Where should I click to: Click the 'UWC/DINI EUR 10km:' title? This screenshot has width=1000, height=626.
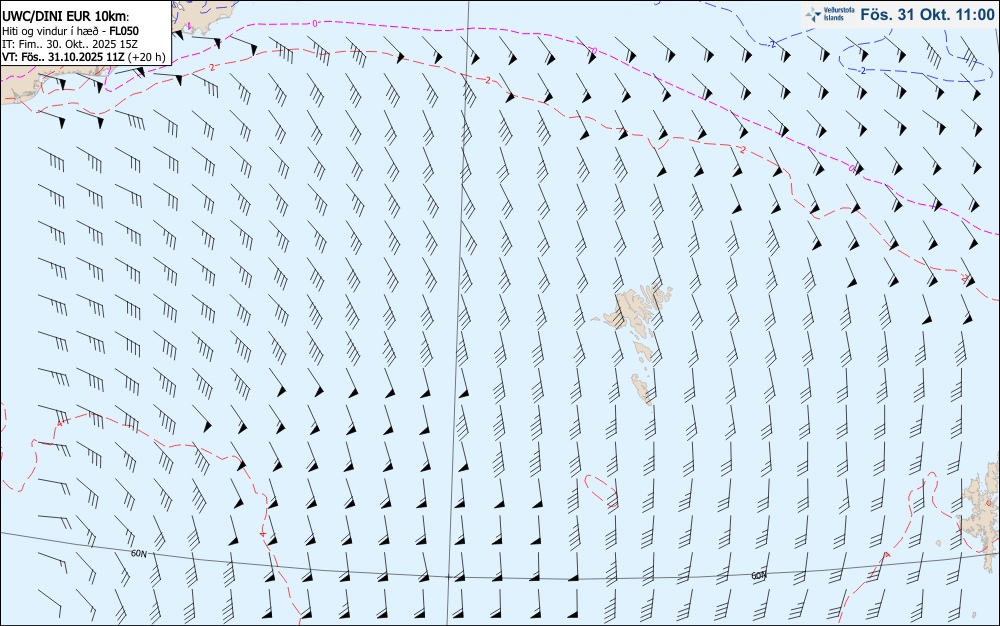pyautogui.click(x=66, y=17)
